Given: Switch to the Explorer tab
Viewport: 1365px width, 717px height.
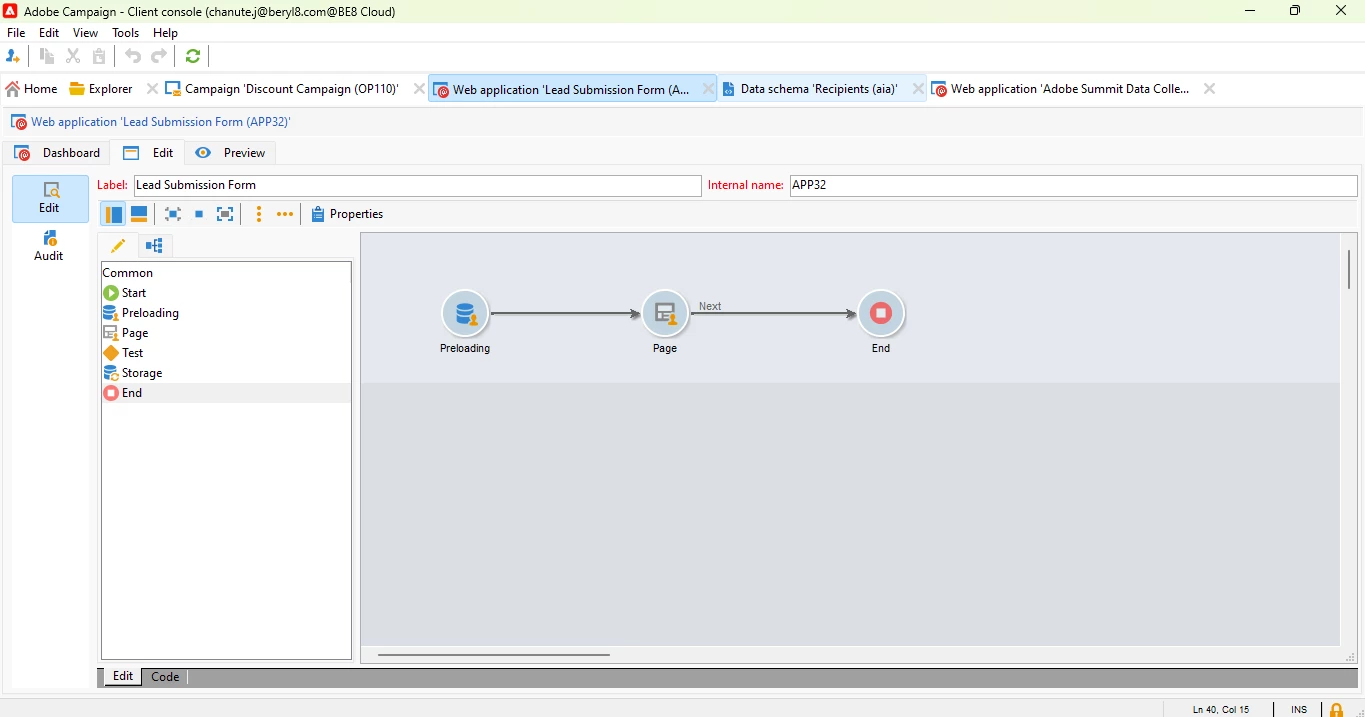Looking at the screenshot, I should click(x=101, y=89).
